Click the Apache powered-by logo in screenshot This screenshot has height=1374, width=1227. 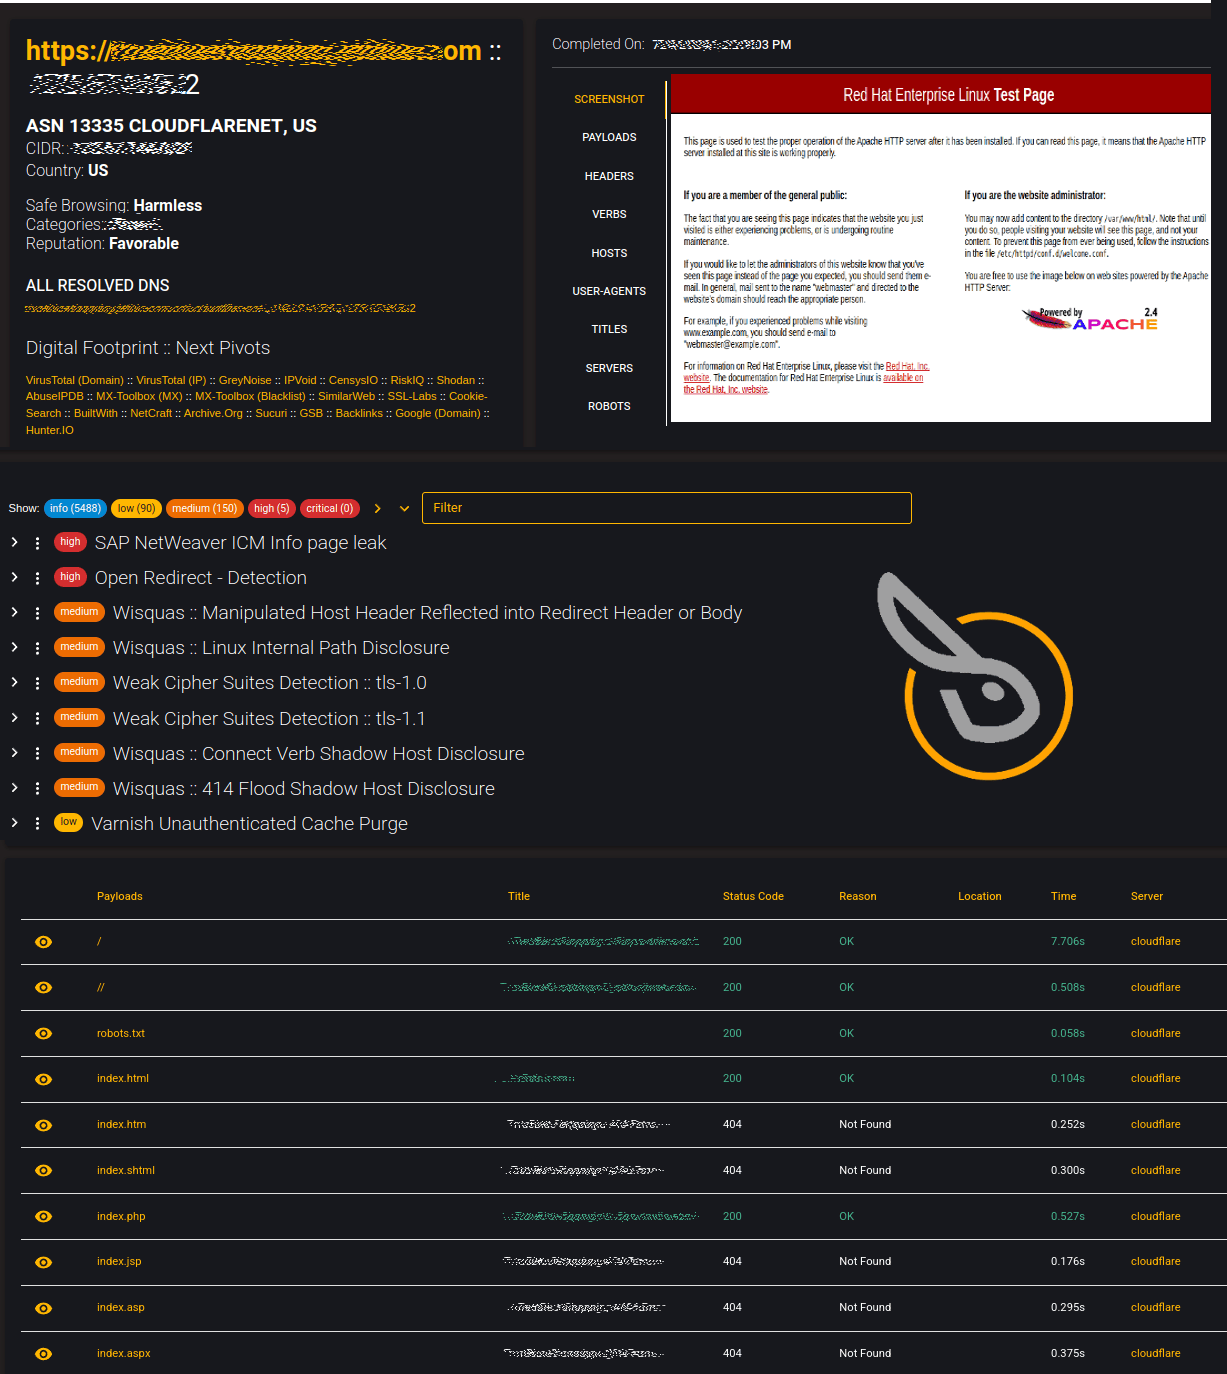1090,320
